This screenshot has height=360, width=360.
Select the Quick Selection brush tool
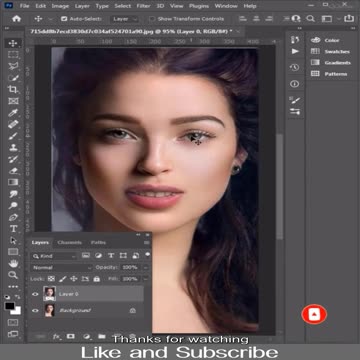point(13,78)
